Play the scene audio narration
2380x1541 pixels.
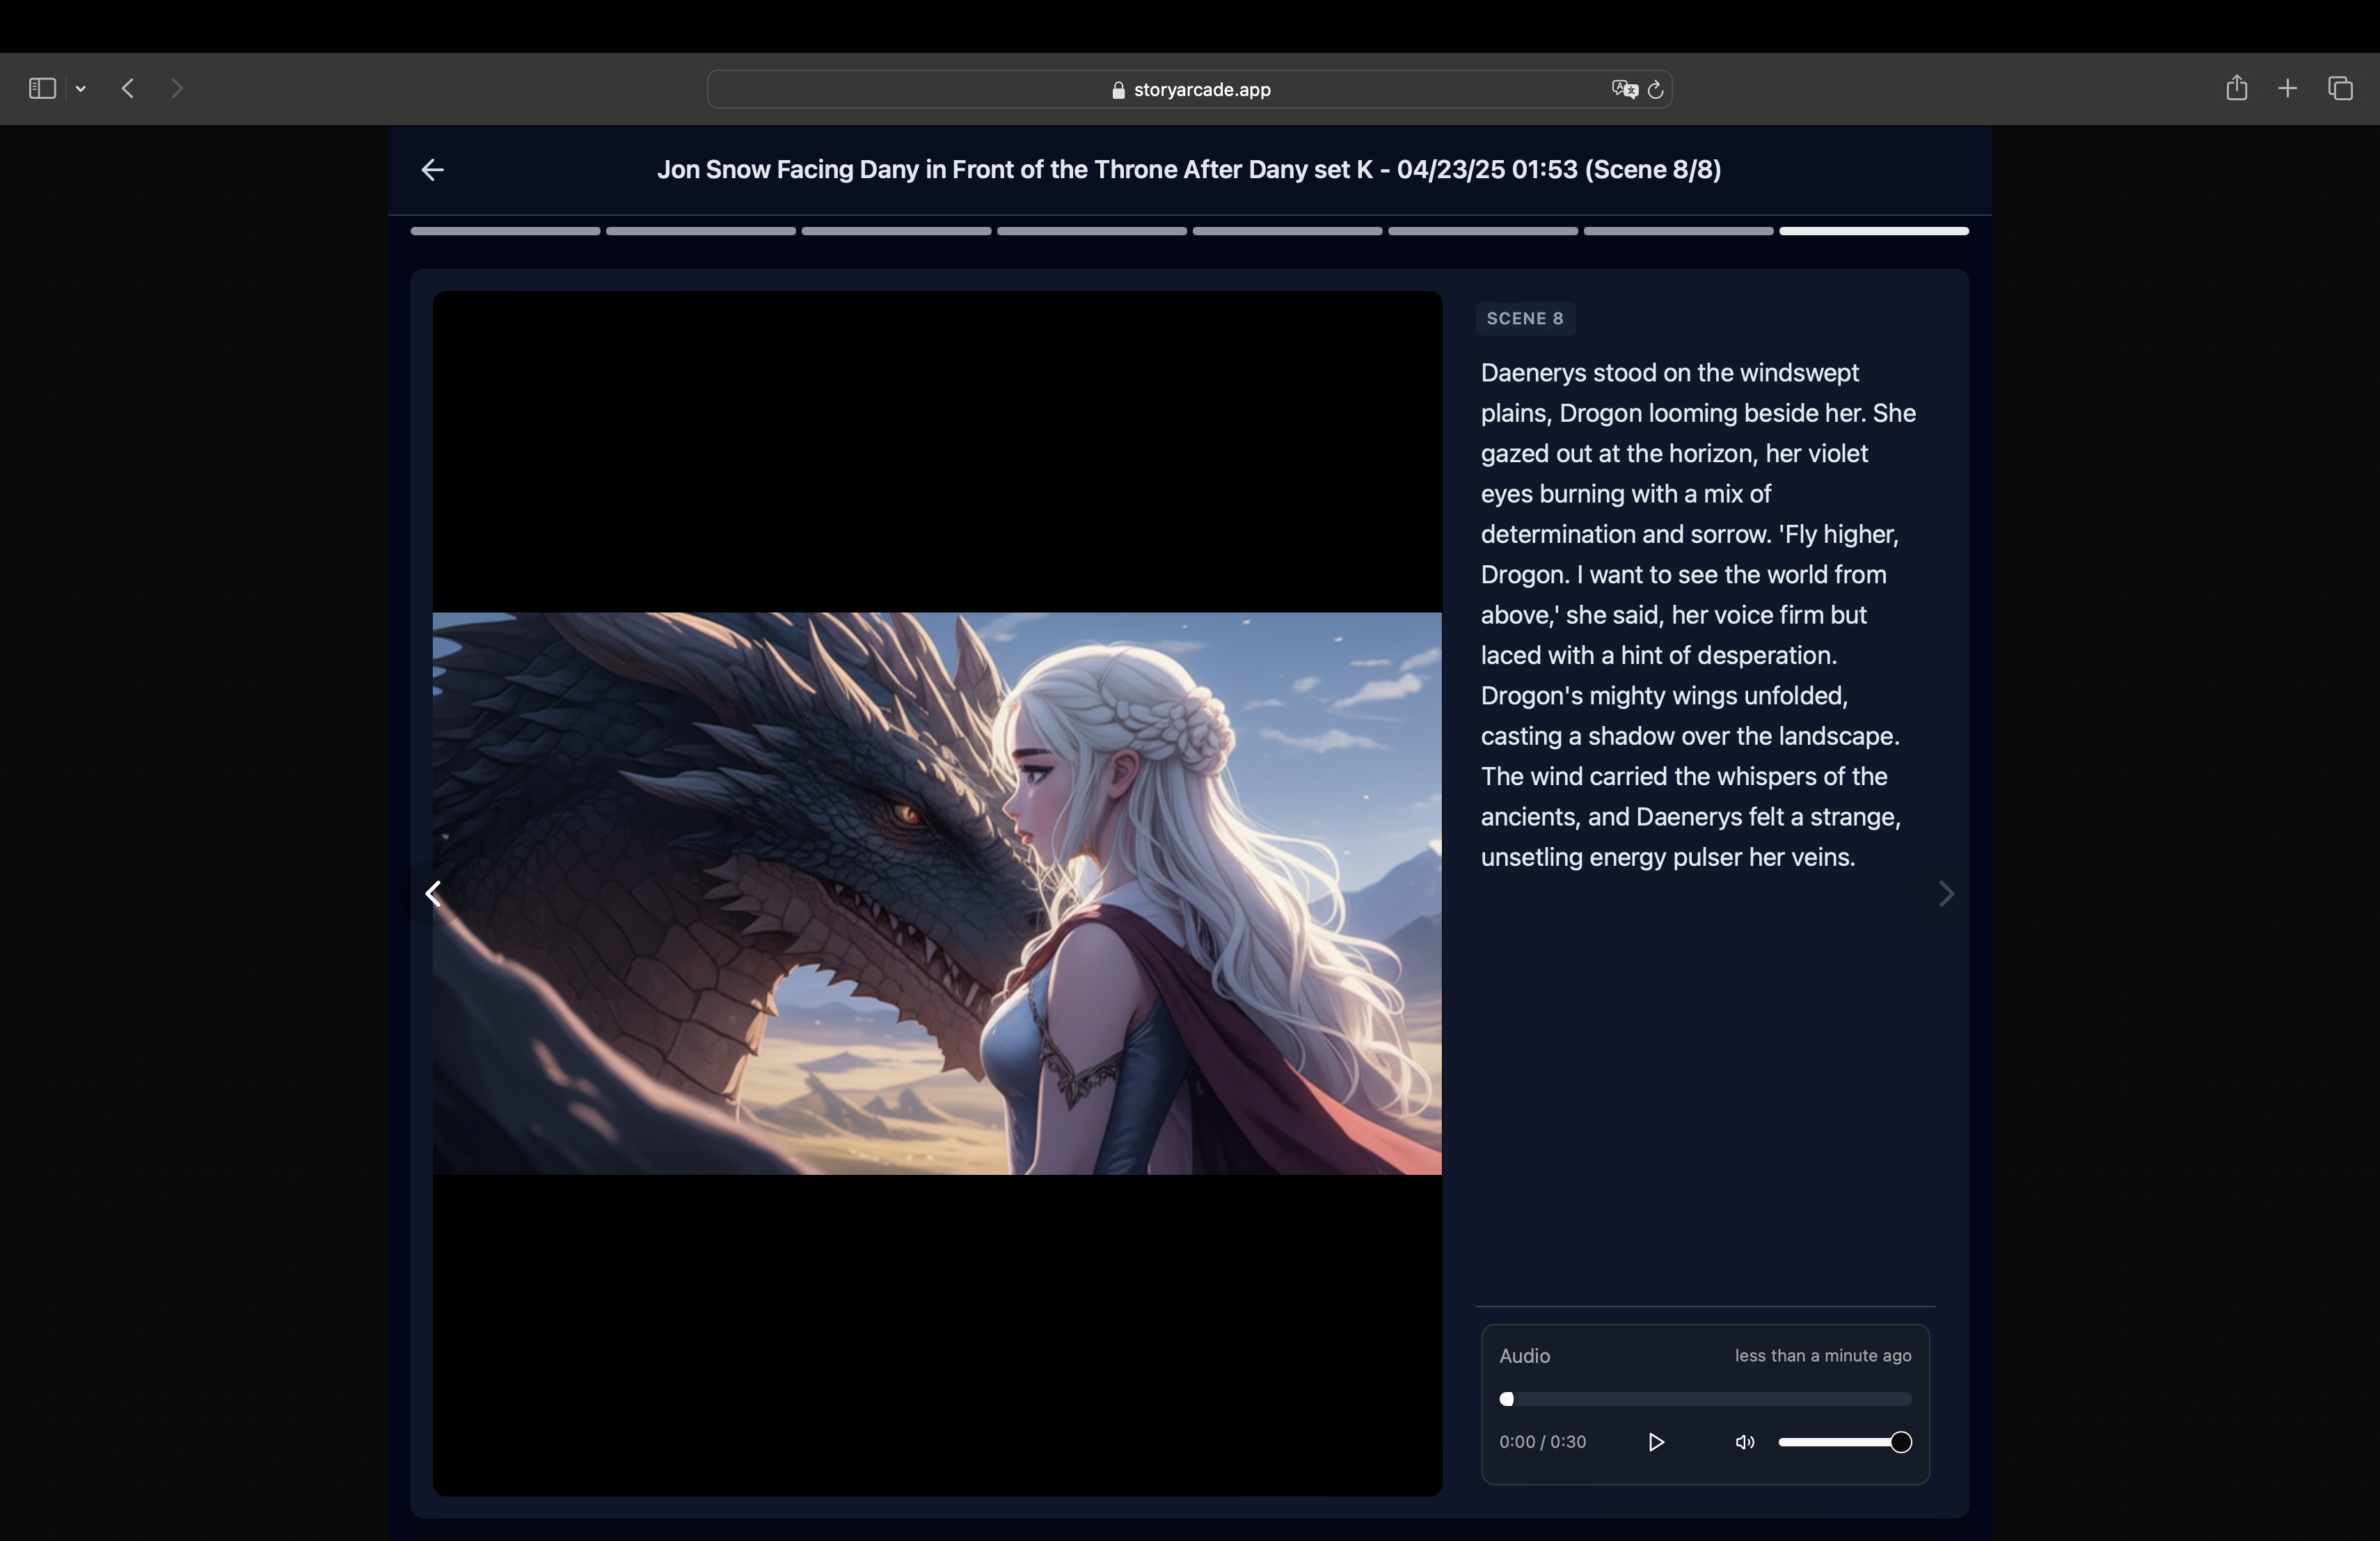pos(1656,1441)
